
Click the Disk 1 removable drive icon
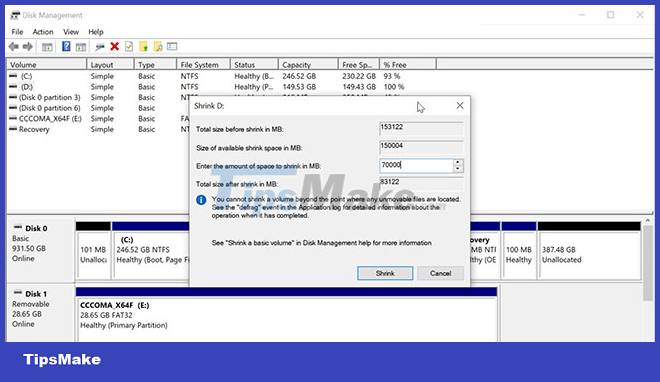coord(17,293)
